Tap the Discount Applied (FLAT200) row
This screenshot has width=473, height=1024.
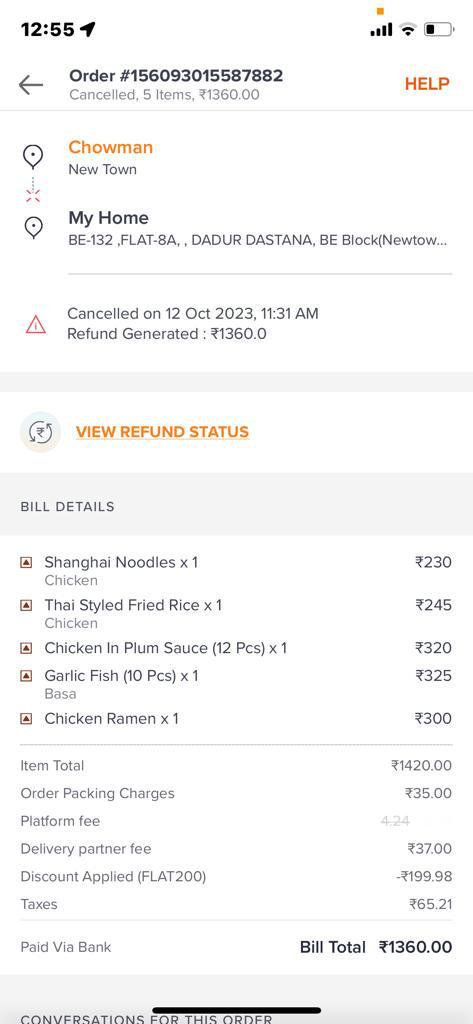tap(236, 876)
